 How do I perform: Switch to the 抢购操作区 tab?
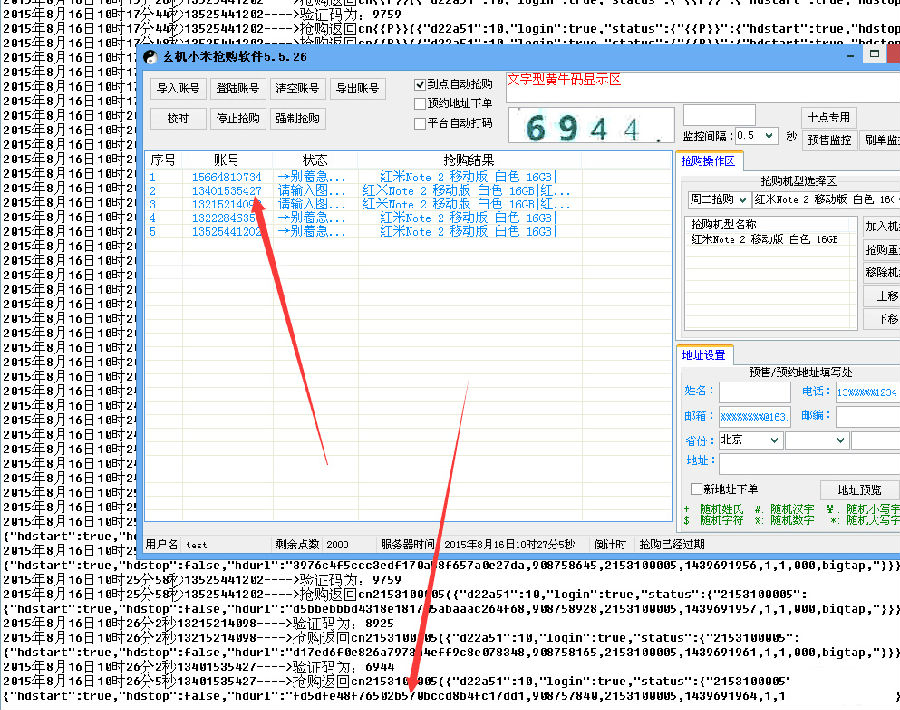(708, 161)
